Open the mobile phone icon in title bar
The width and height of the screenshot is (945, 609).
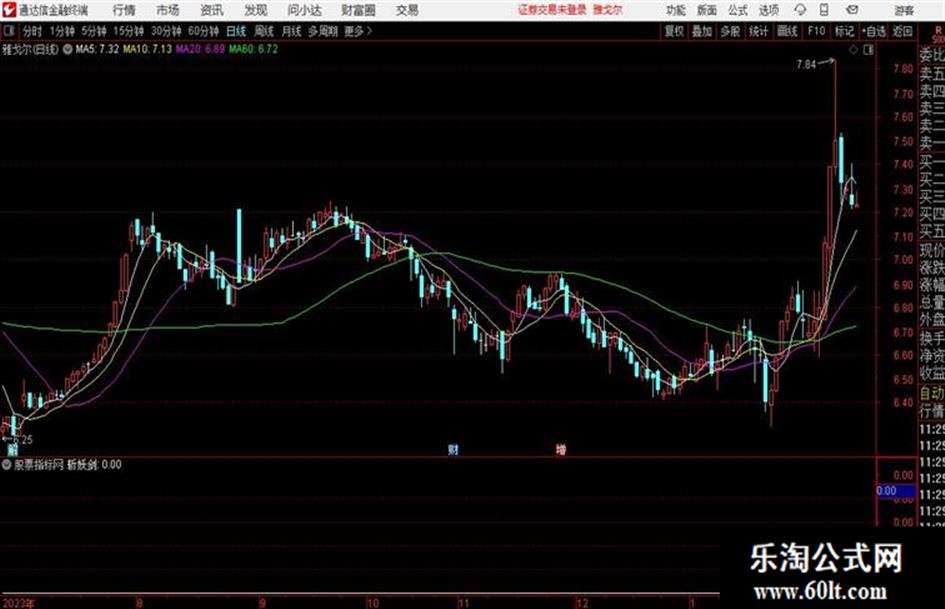tap(824, 10)
